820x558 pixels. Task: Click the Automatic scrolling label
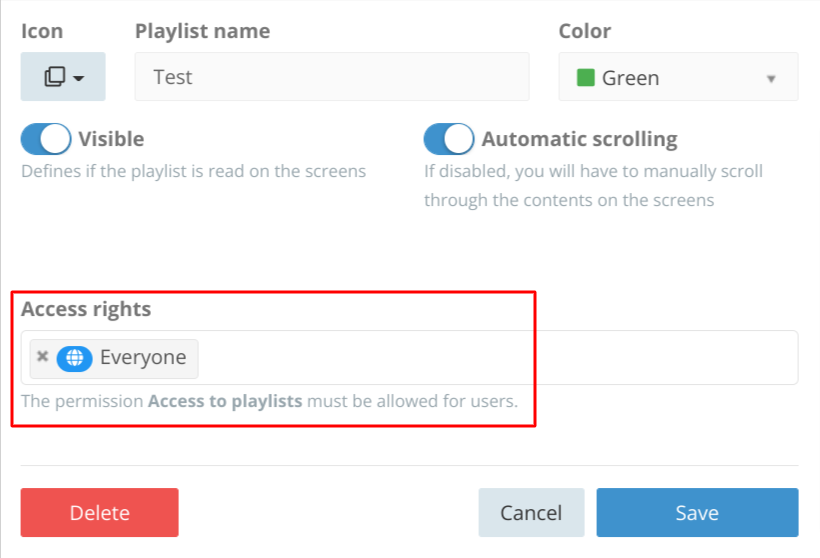click(579, 139)
